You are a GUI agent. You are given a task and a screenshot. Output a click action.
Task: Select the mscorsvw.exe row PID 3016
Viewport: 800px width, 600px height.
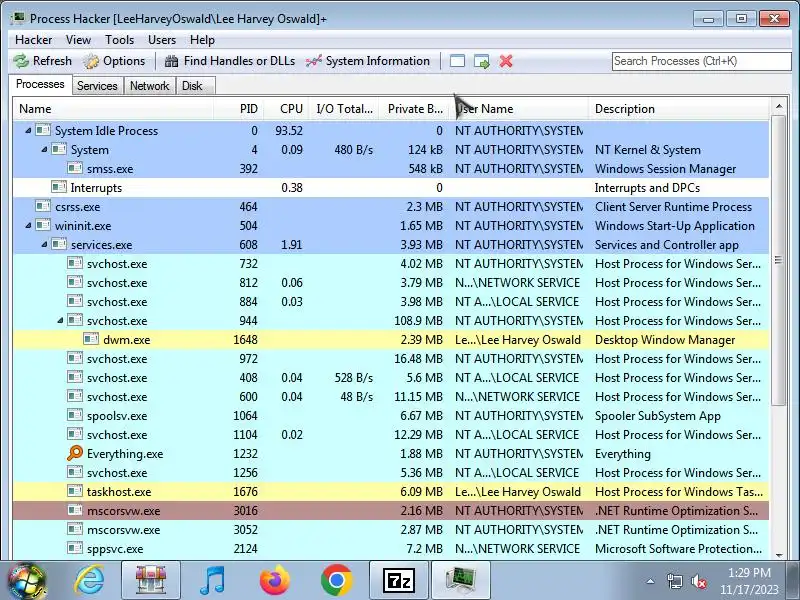tap(391, 510)
